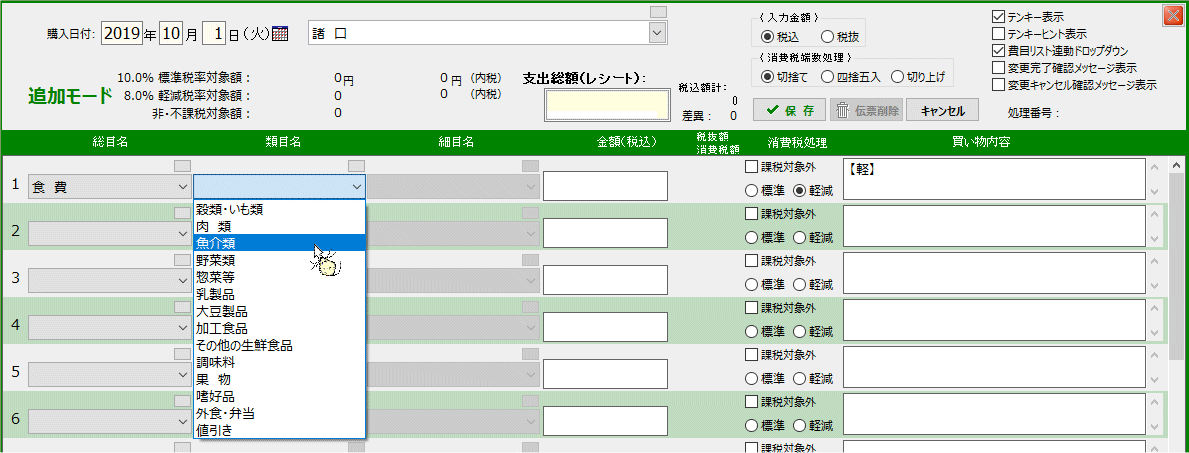Click the 支出総額 receipt total field

pos(605,104)
